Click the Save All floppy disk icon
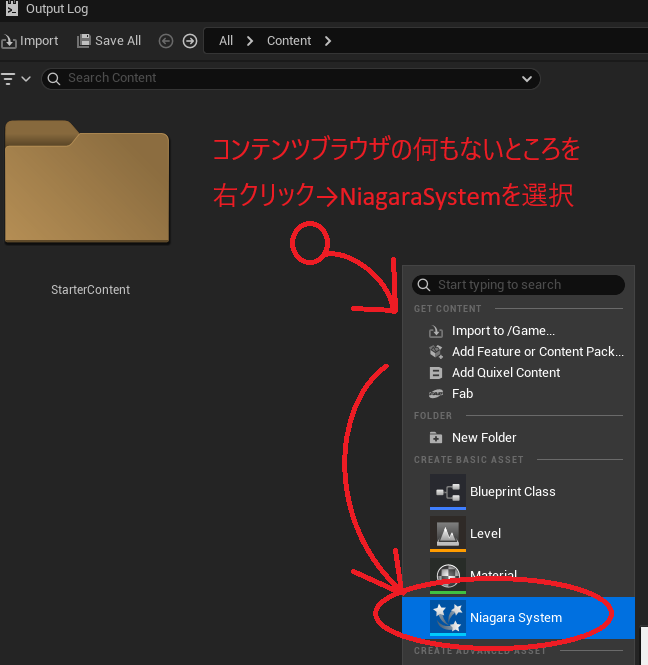This screenshot has height=665, width=648. tap(84, 41)
